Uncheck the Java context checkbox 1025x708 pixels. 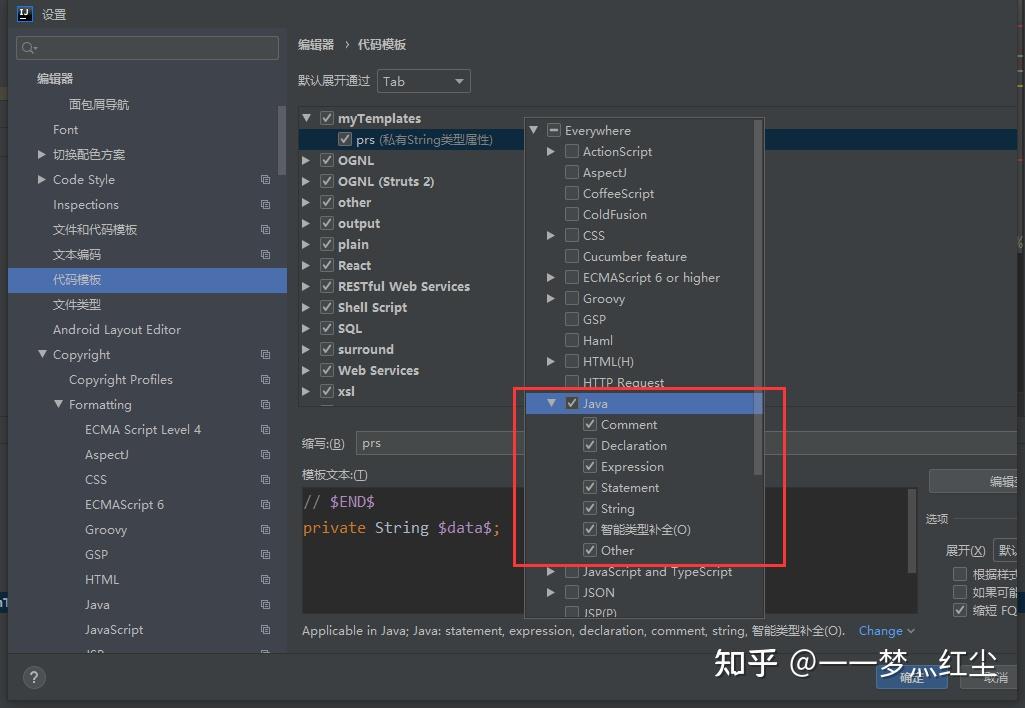click(572, 403)
